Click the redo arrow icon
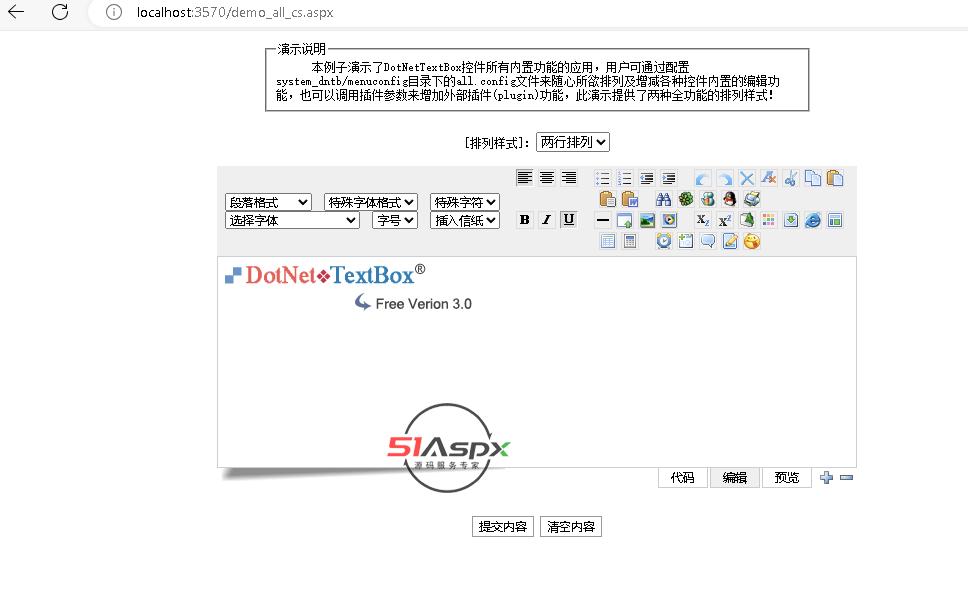Viewport: 968px width, 608px height. point(725,178)
